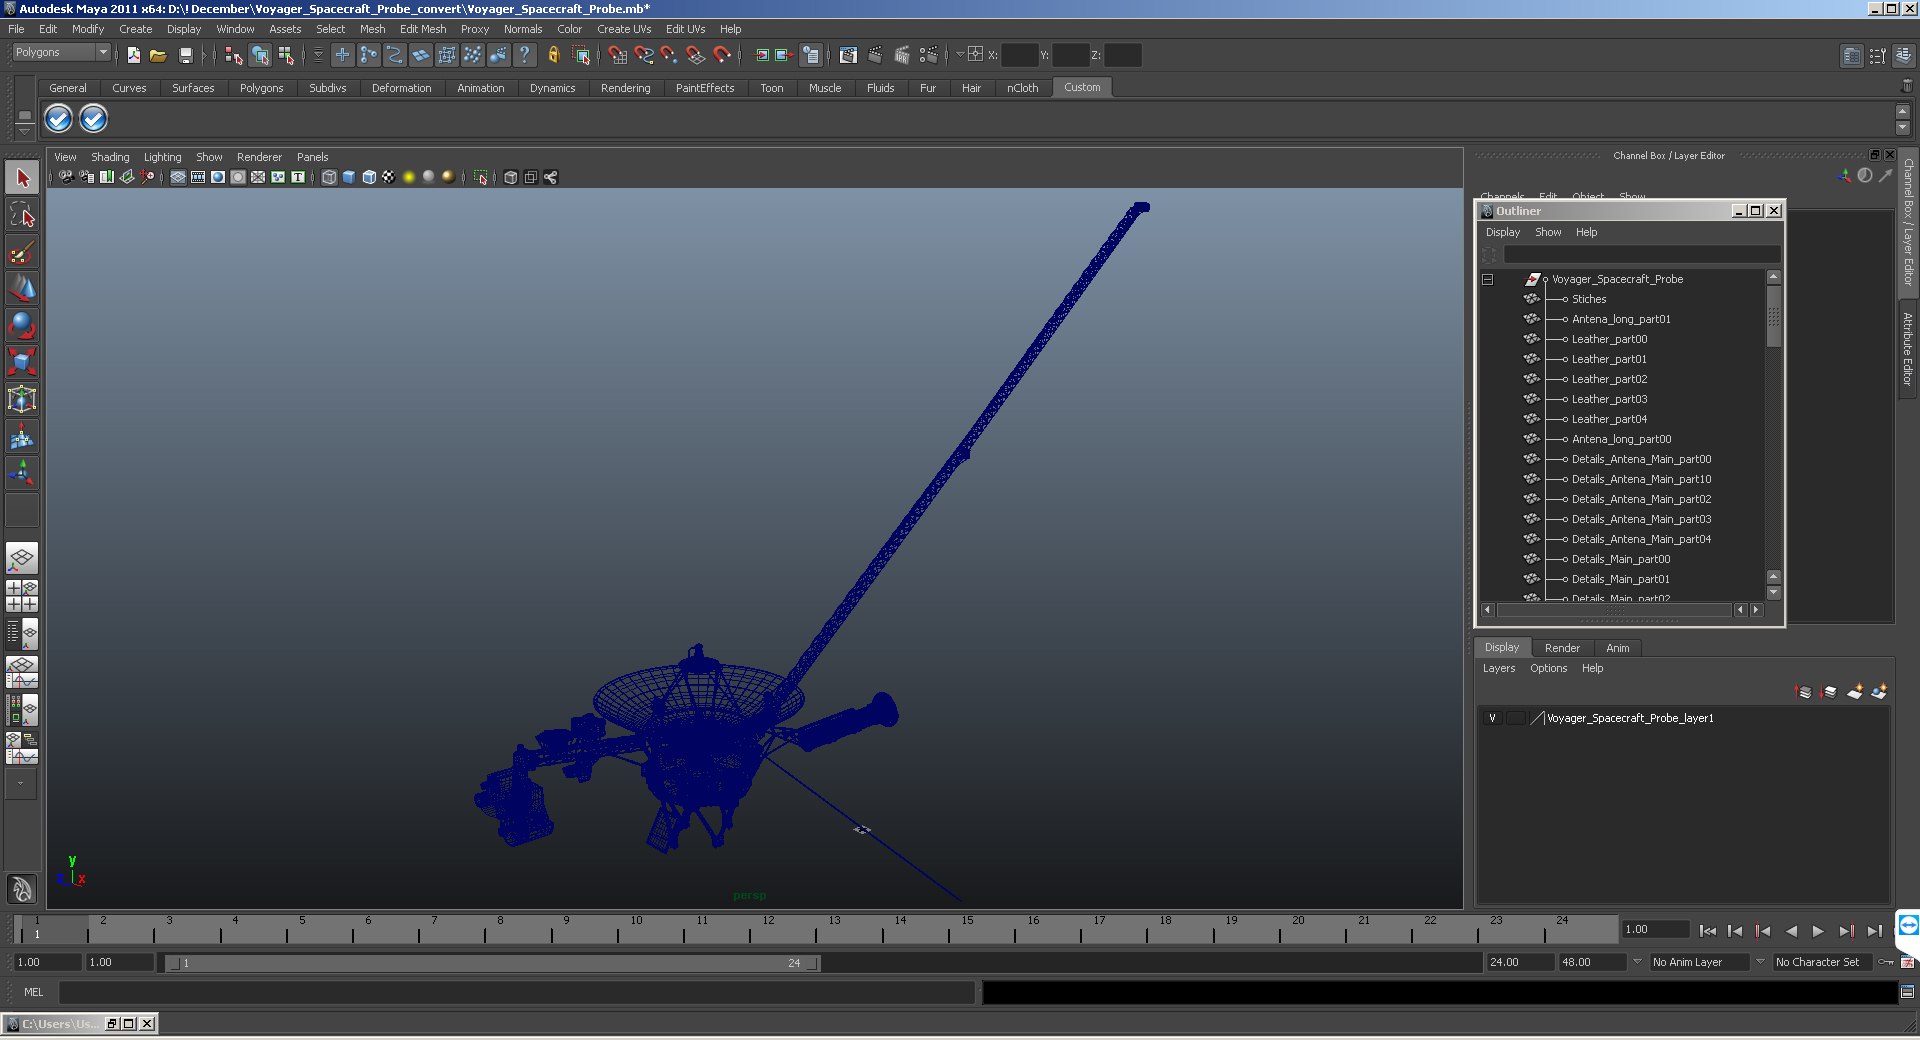
Task: Click the Save Scene disk icon
Action: click(x=185, y=55)
